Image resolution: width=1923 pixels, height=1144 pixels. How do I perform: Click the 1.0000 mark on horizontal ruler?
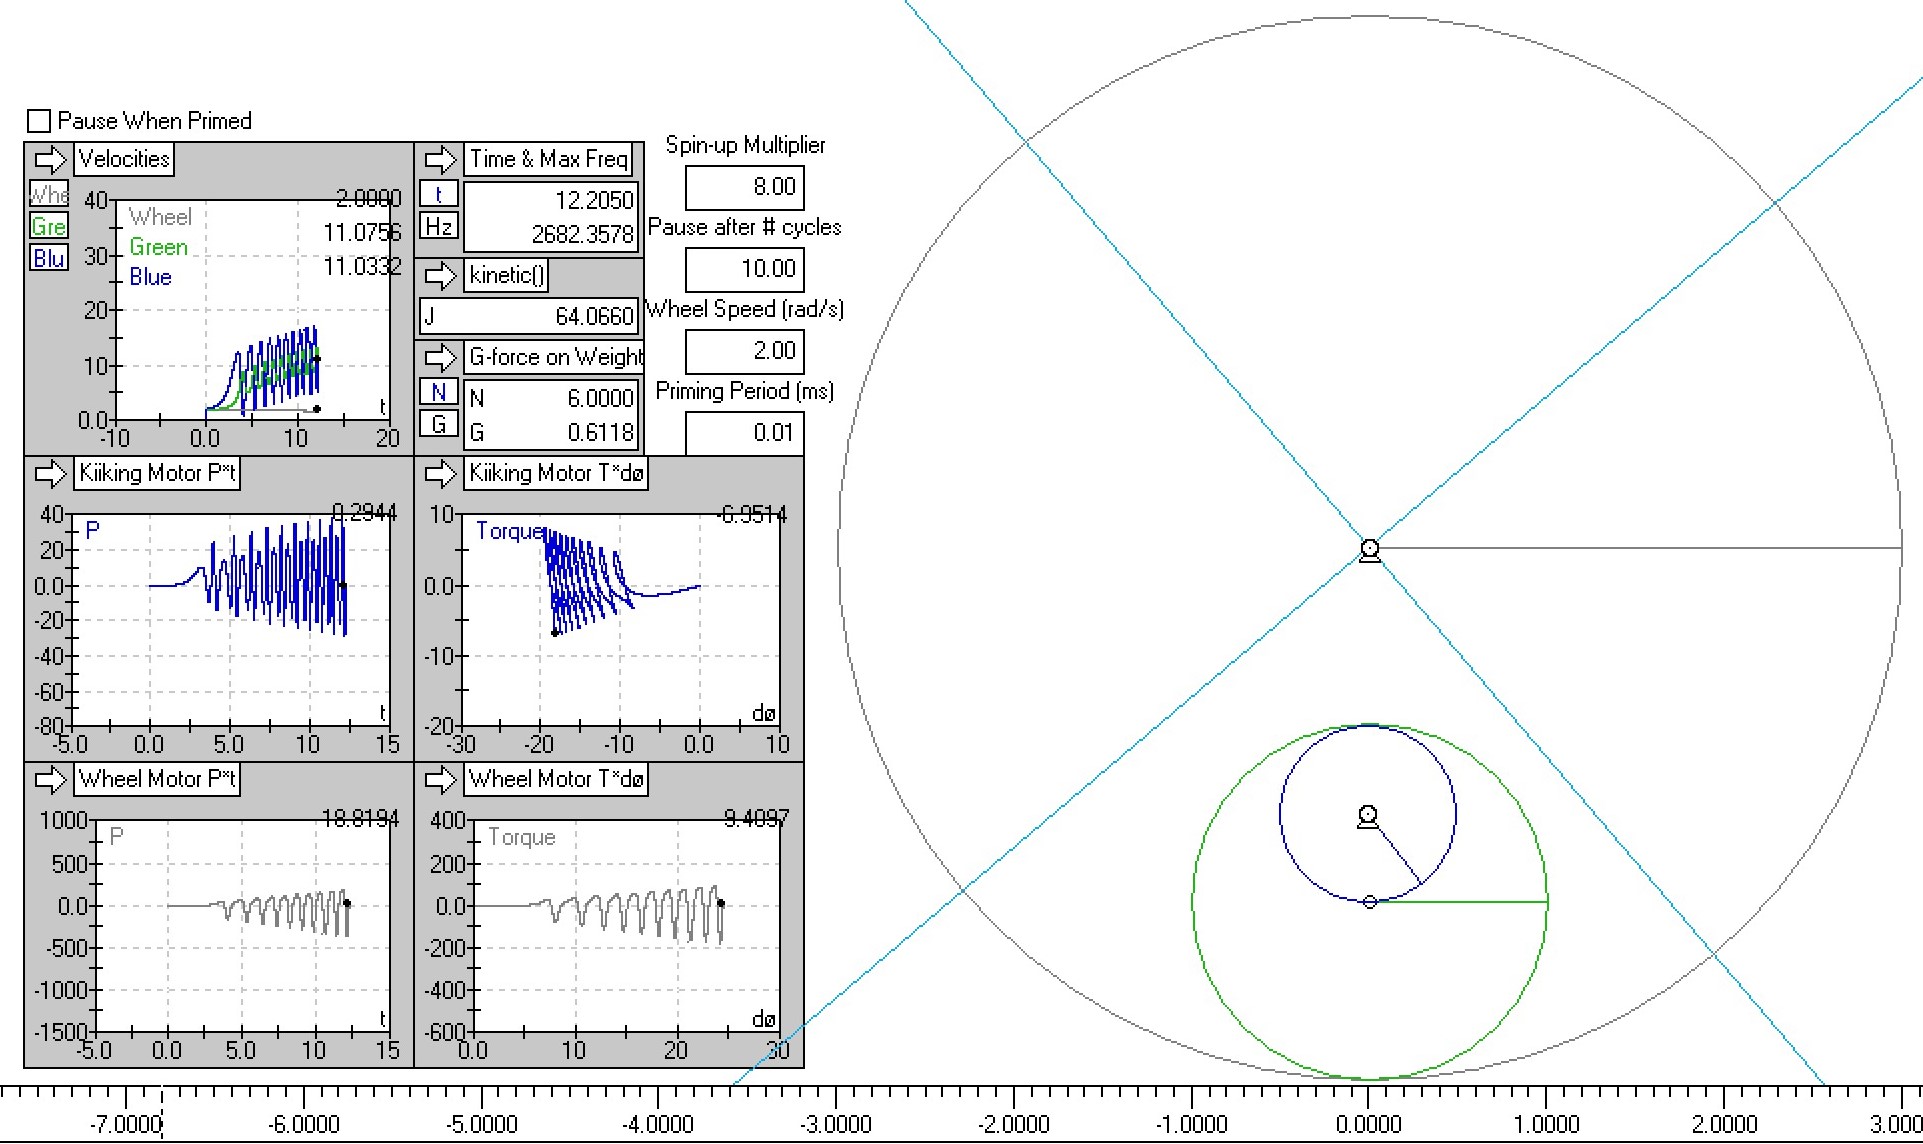pos(1546,1124)
